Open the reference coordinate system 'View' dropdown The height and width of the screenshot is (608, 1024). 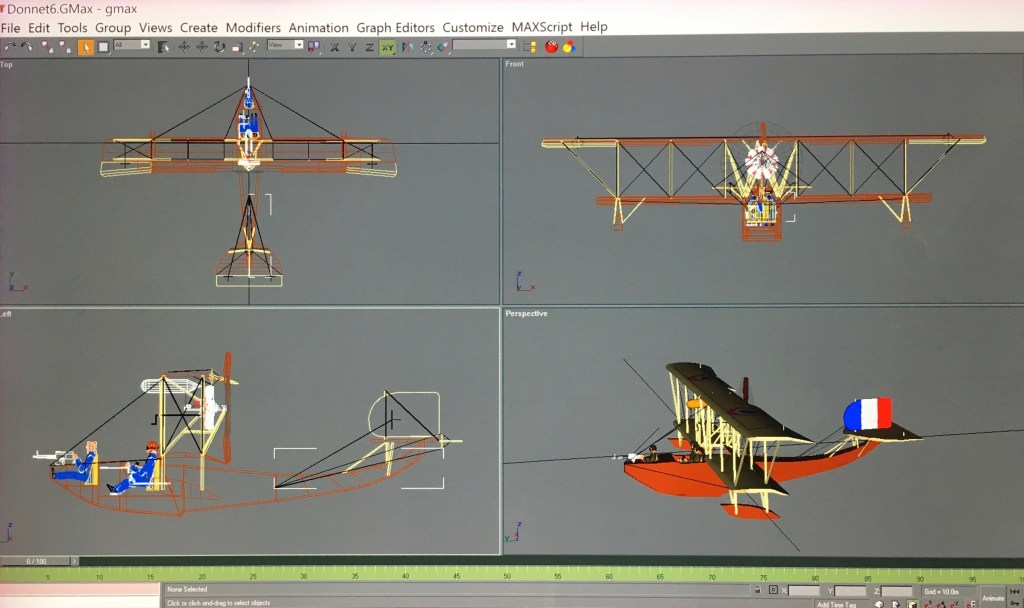click(x=284, y=45)
